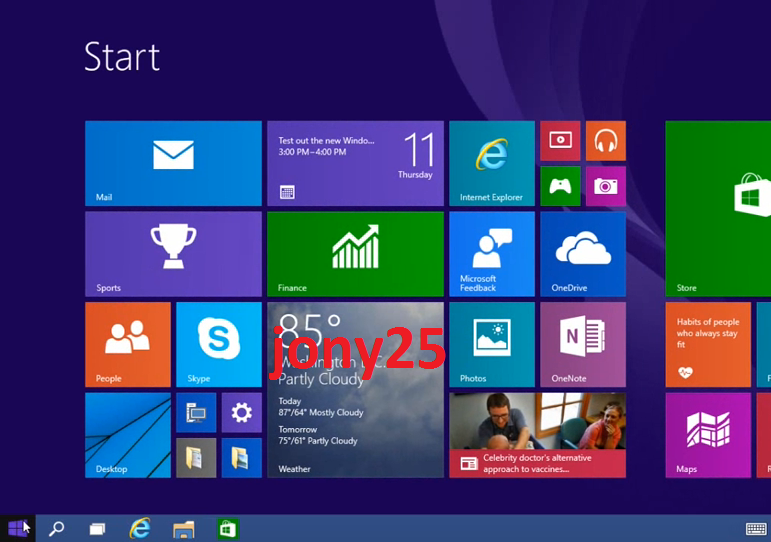Launch the Video small tile
771x542 pixels.
pyautogui.click(x=560, y=141)
